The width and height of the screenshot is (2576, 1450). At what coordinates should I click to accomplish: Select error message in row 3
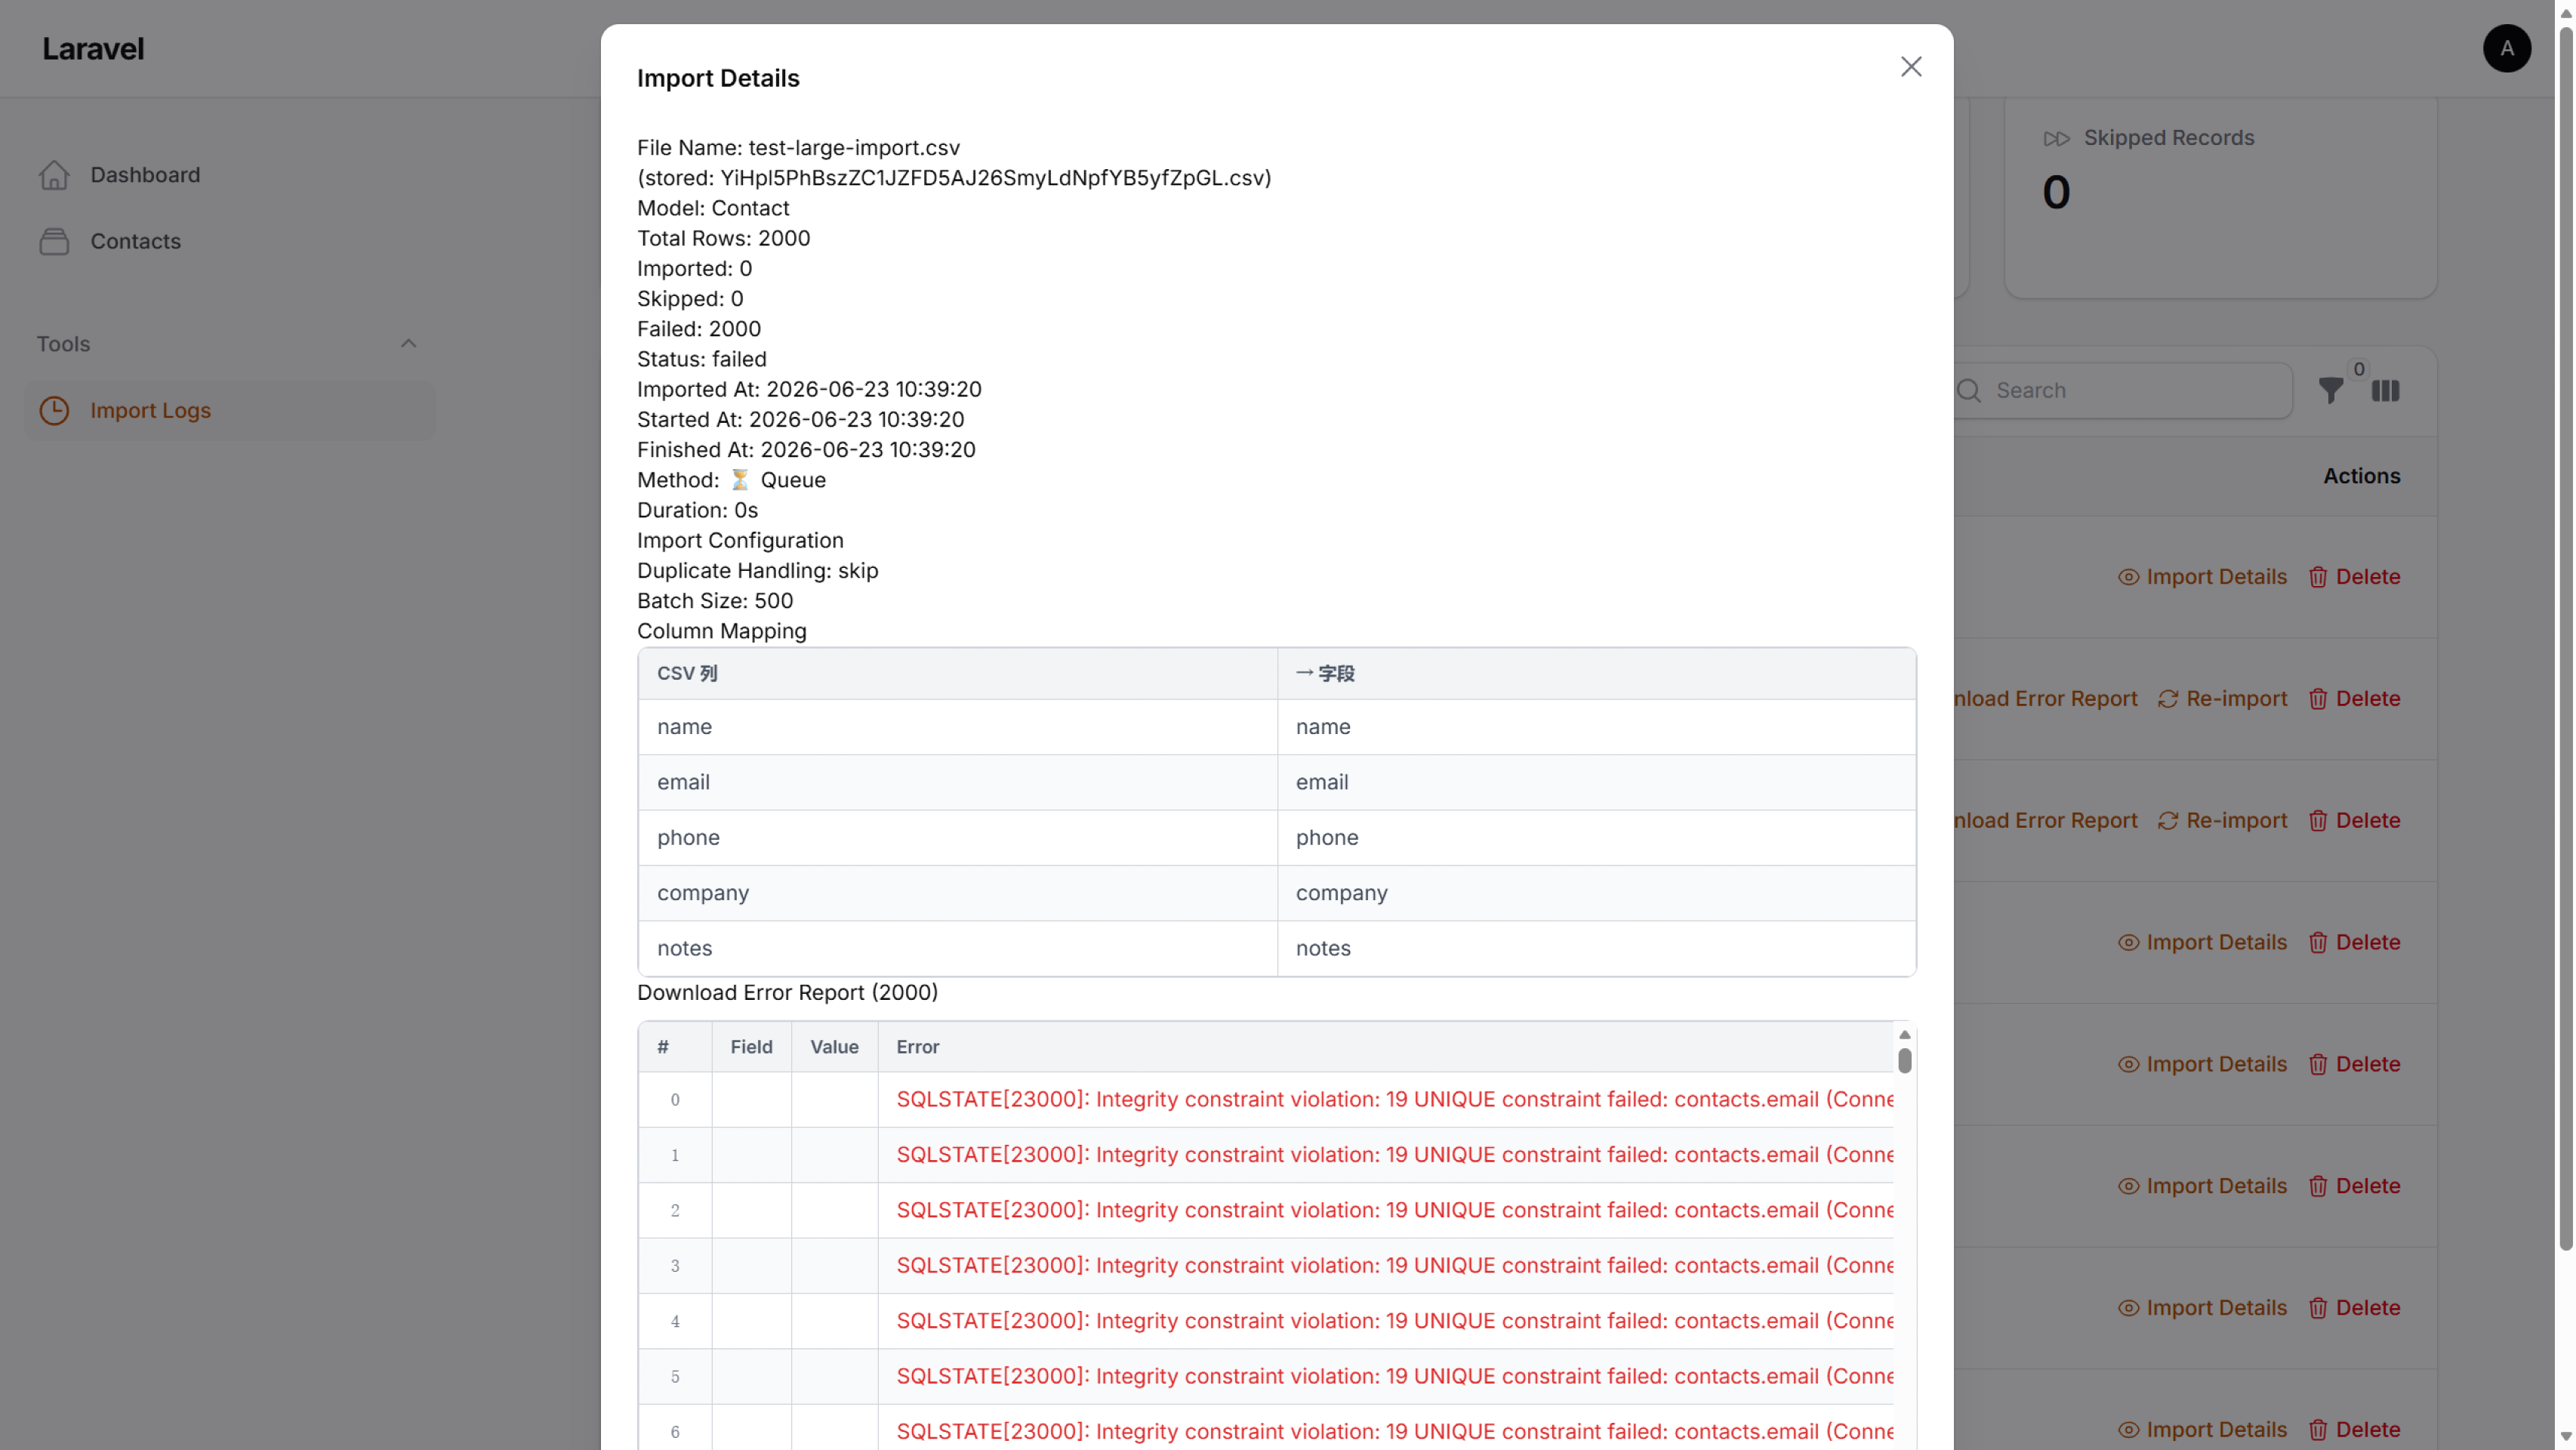(x=1394, y=1266)
